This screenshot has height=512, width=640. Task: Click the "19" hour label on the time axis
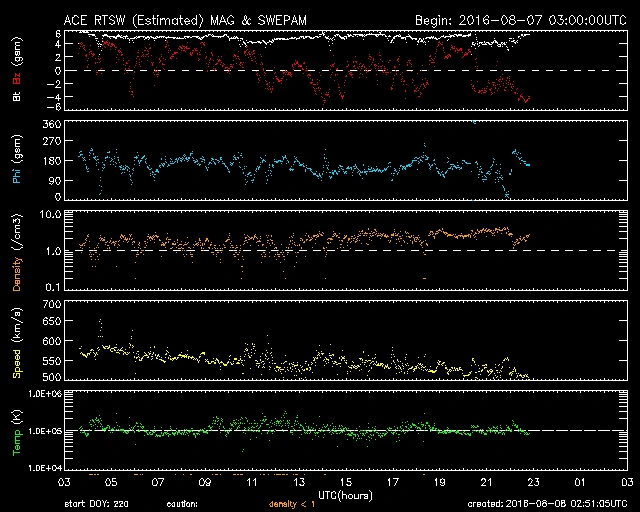[440, 482]
